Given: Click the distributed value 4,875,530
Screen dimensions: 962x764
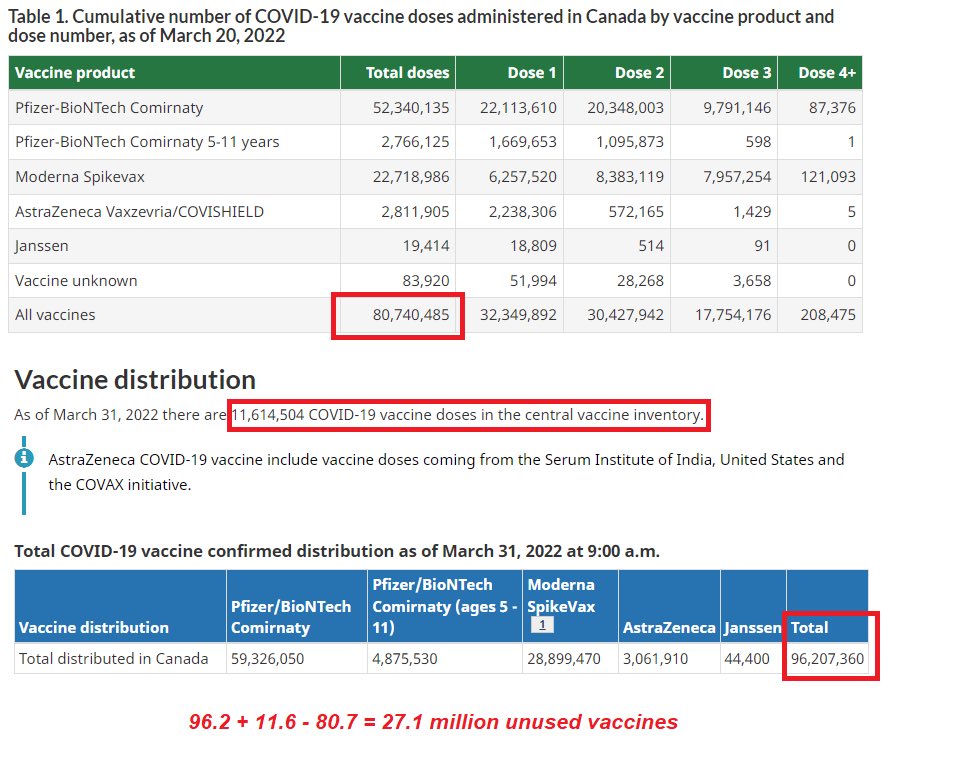Looking at the screenshot, I should (x=404, y=658).
